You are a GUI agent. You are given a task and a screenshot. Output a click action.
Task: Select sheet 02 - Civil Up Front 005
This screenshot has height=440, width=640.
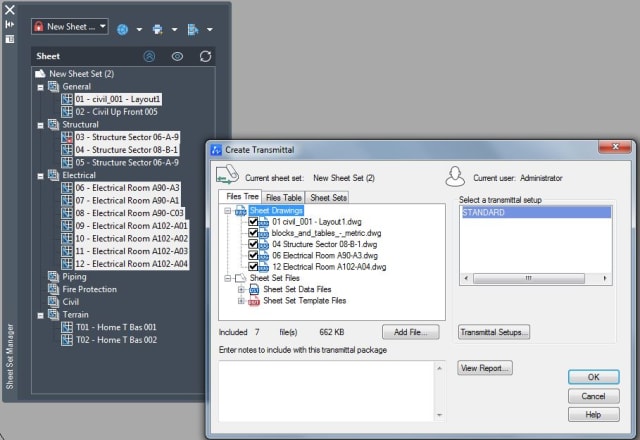[x=116, y=112]
